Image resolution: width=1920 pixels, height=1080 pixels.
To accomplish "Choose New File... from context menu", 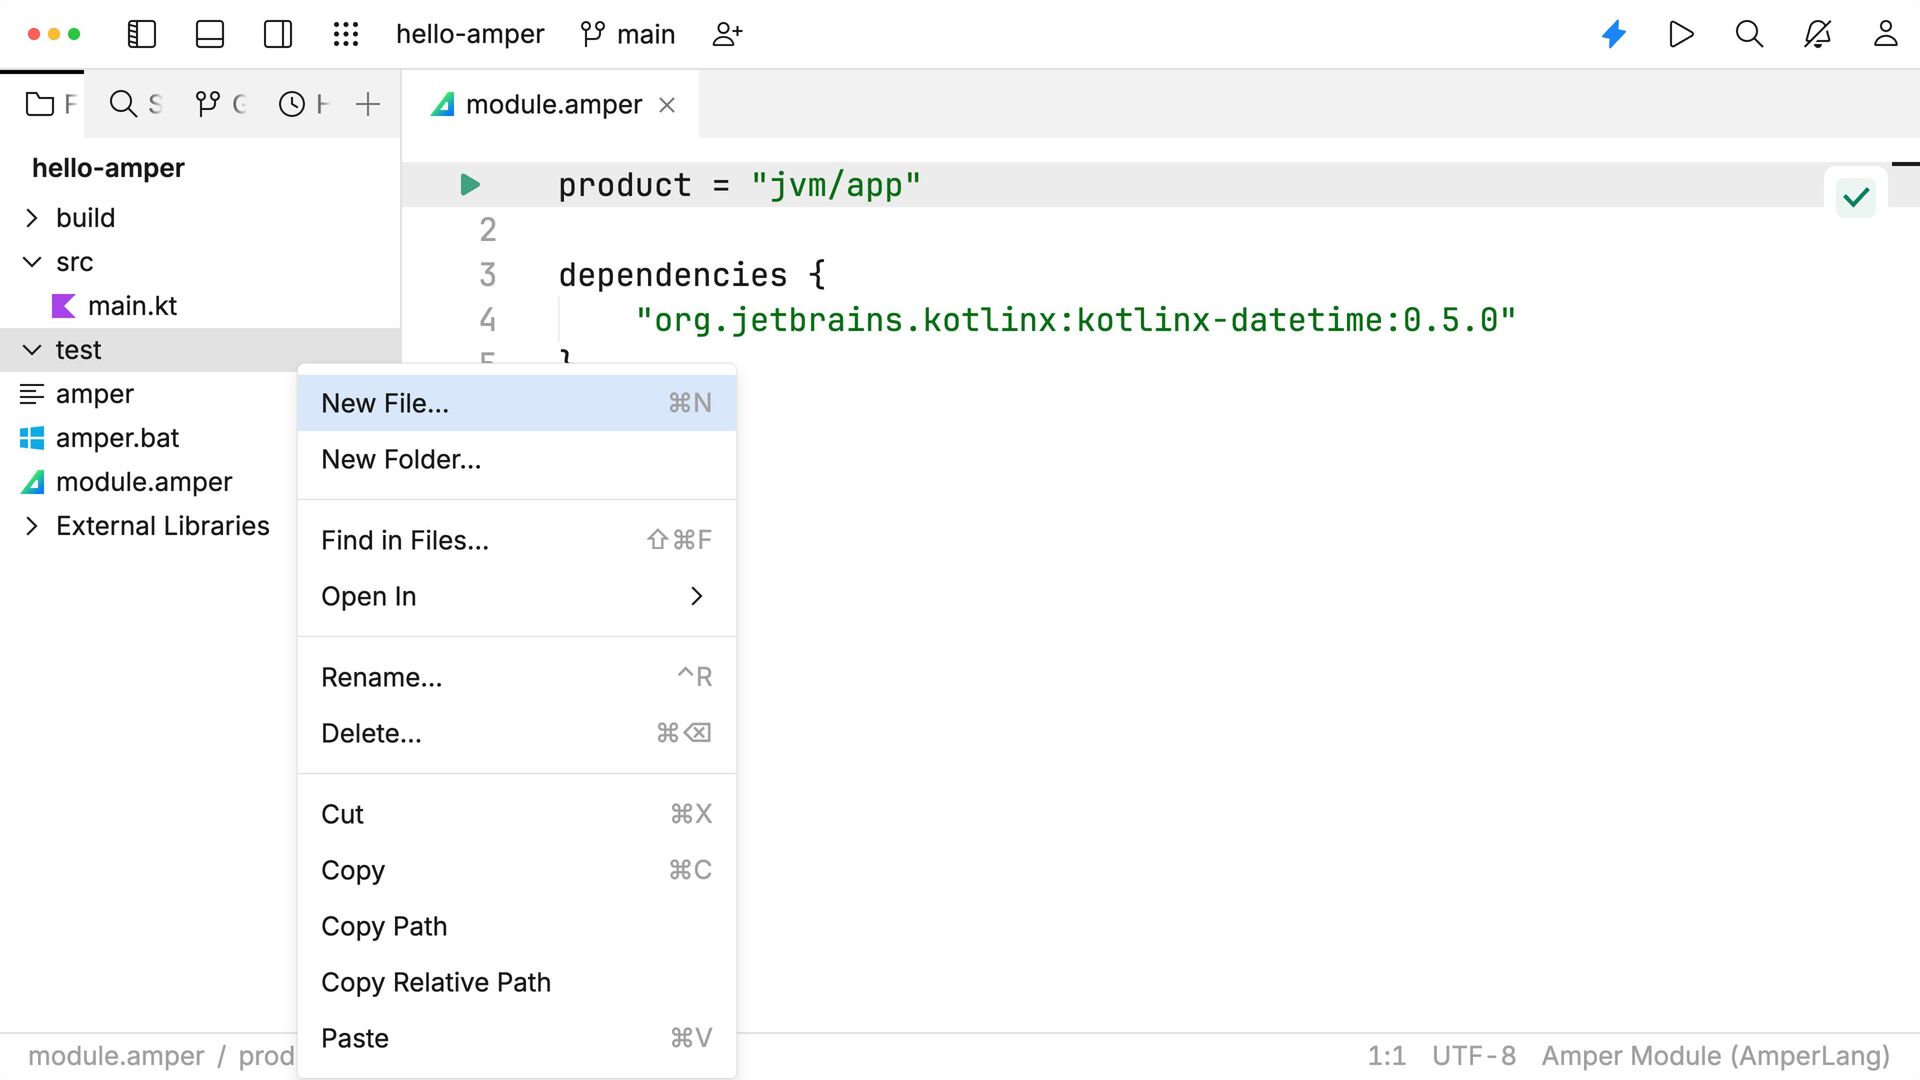I will pos(517,403).
